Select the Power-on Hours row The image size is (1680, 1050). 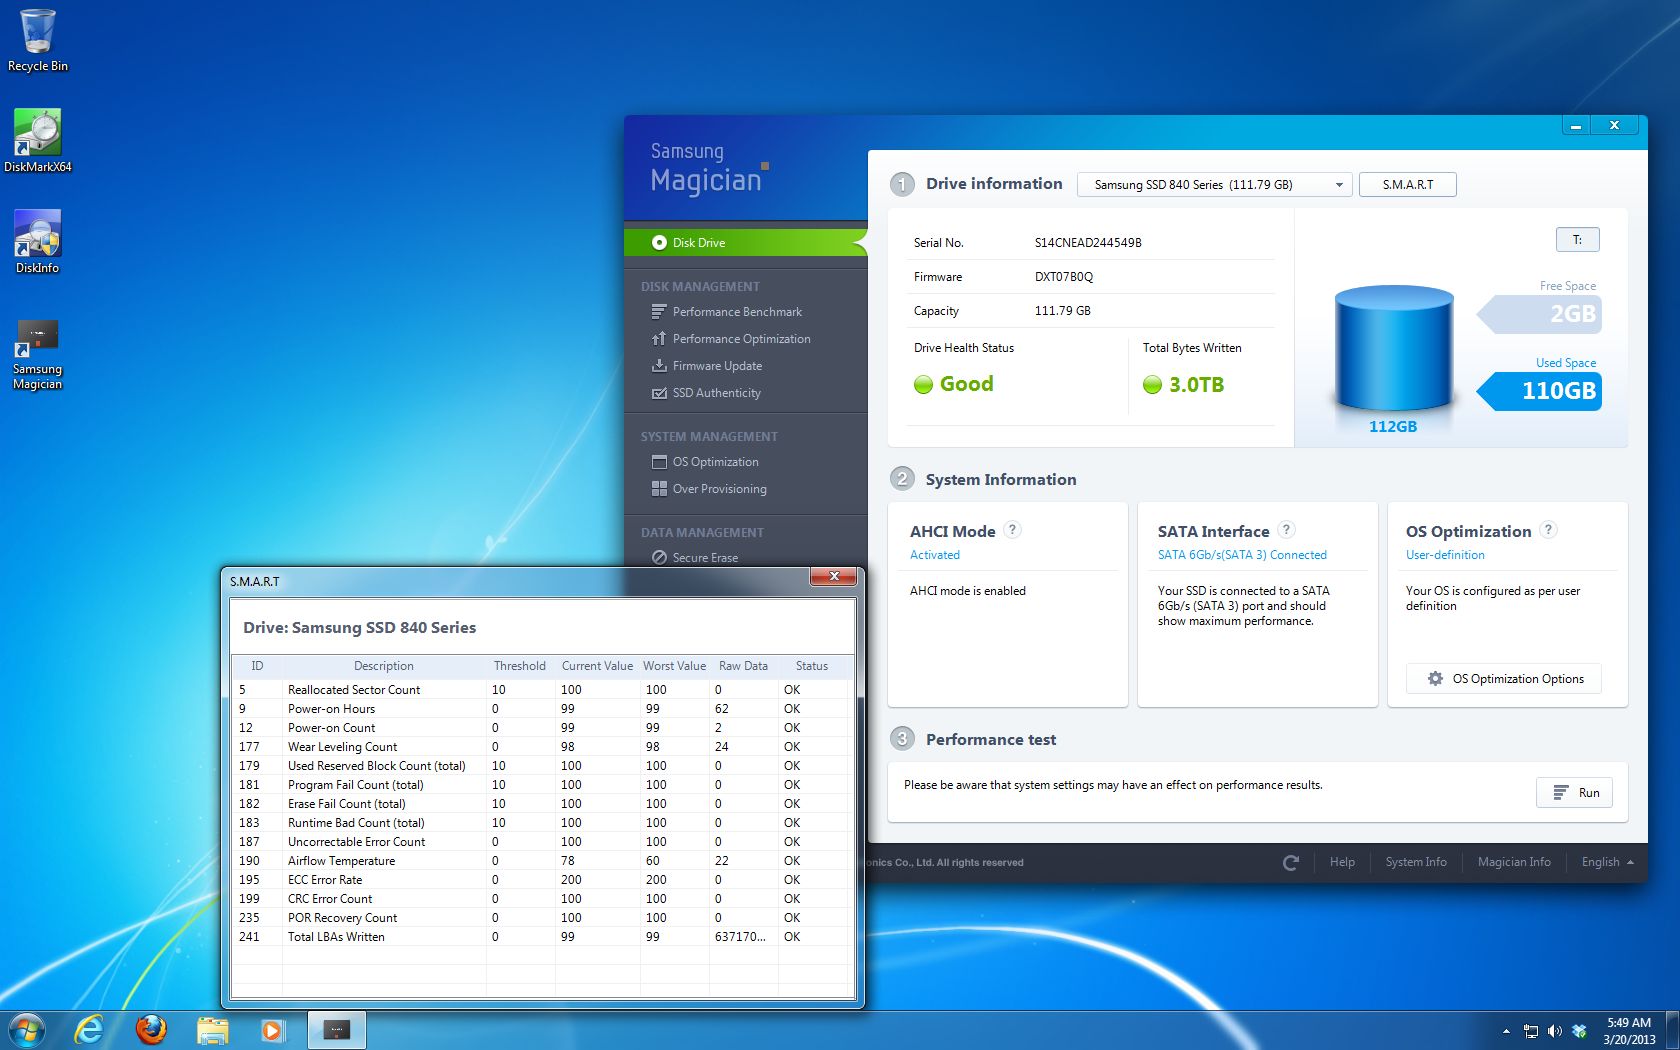[x=541, y=709]
